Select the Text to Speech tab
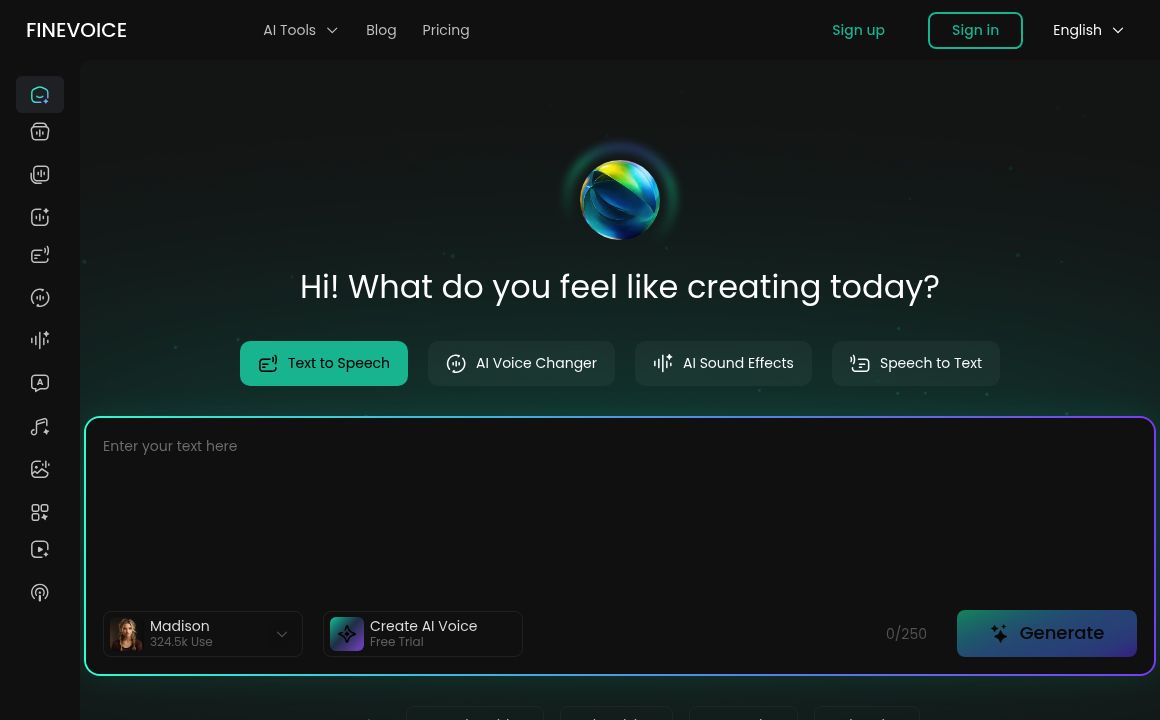 324,363
